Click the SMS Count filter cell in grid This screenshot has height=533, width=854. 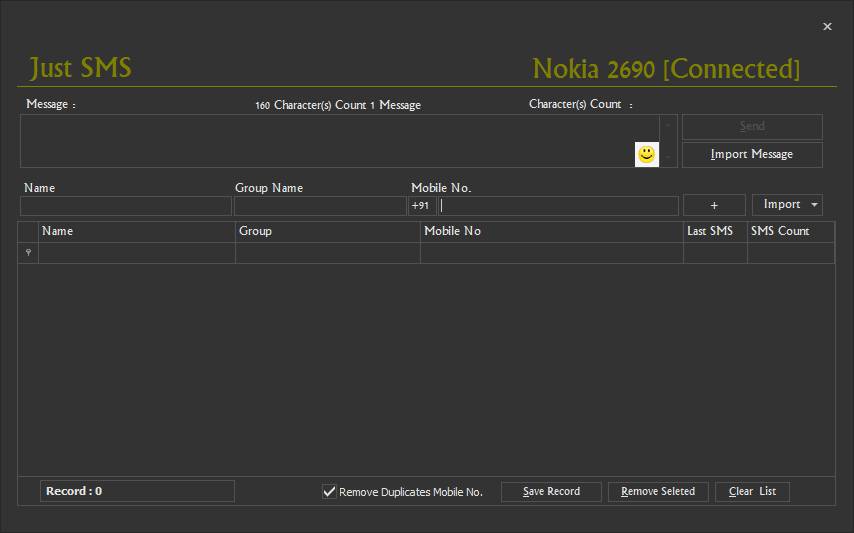pyautogui.click(x=791, y=253)
